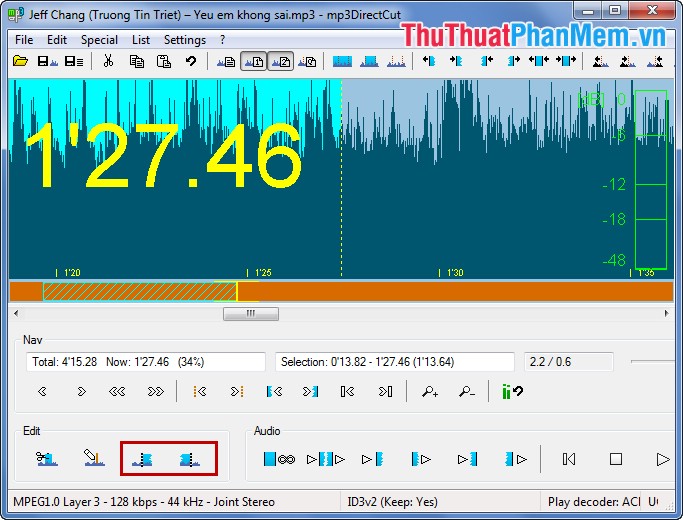
Task: Click the loop playback button in Audio
Action: tap(277, 459)
